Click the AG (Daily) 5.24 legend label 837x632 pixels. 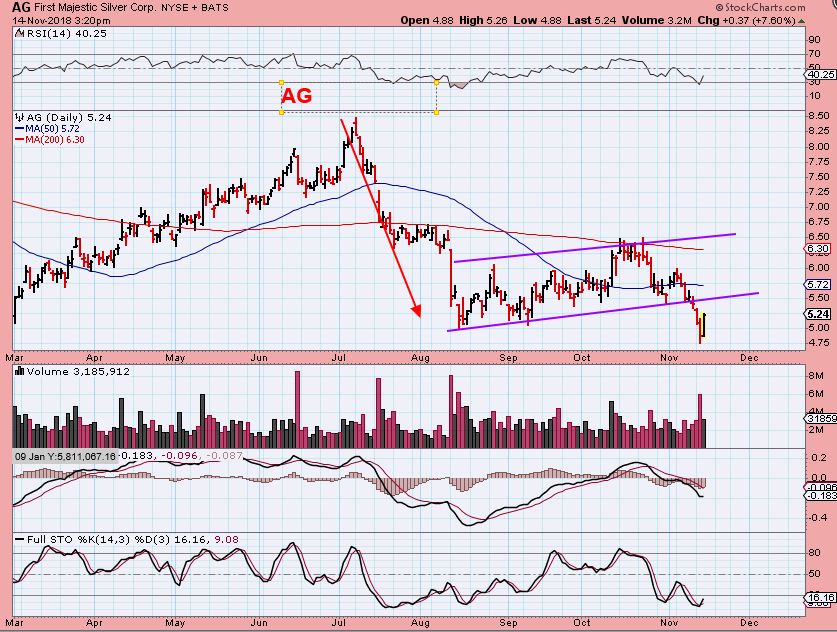(69, 117)
